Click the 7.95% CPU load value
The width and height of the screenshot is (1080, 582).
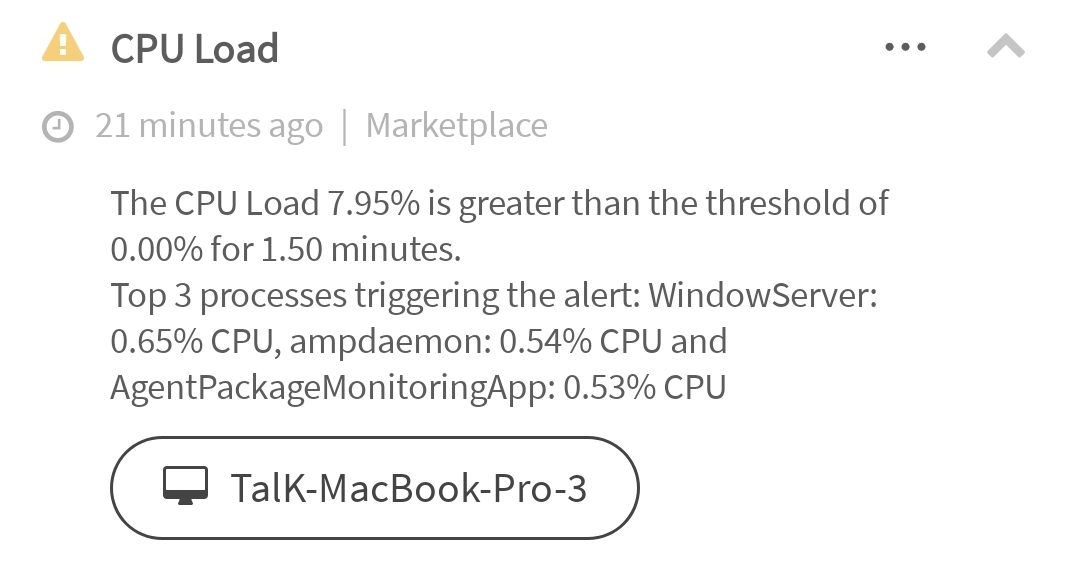373,204
